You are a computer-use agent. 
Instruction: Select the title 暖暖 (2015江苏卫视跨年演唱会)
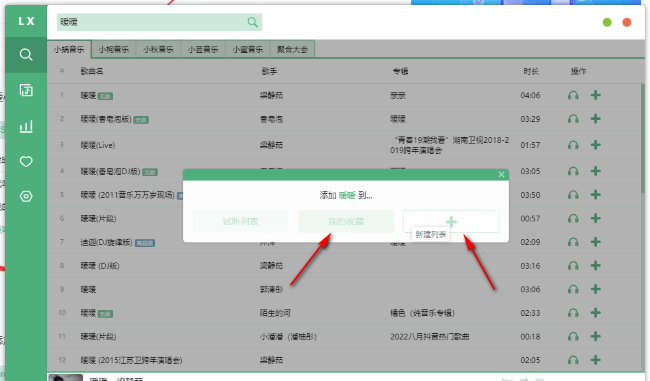coord(131,360)
